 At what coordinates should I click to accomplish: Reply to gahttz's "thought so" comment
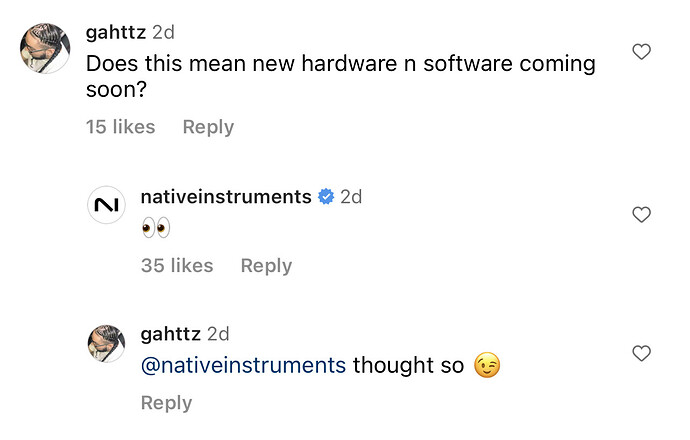(166, 402)
